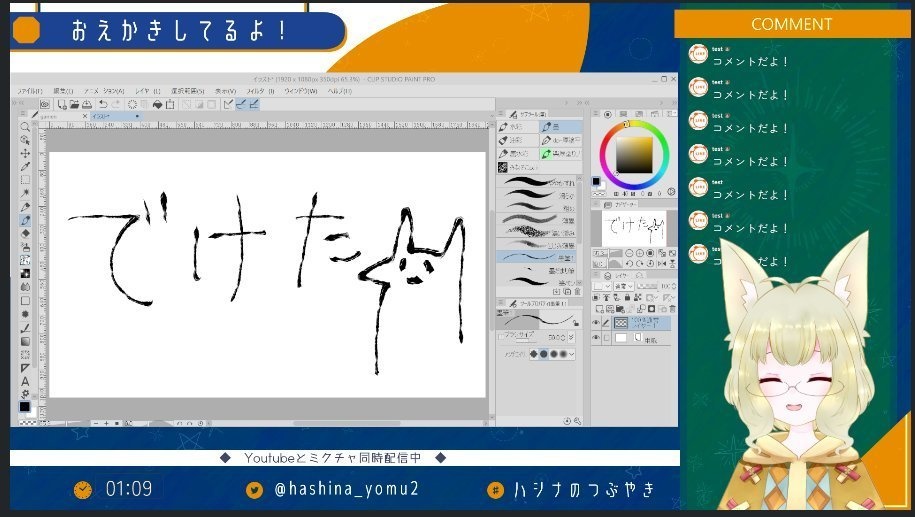This screenshot has height=517, width=915.
Task: Toggle visibility eye of the paper layer
Action: pyautogui.click(x=596, y=338)
